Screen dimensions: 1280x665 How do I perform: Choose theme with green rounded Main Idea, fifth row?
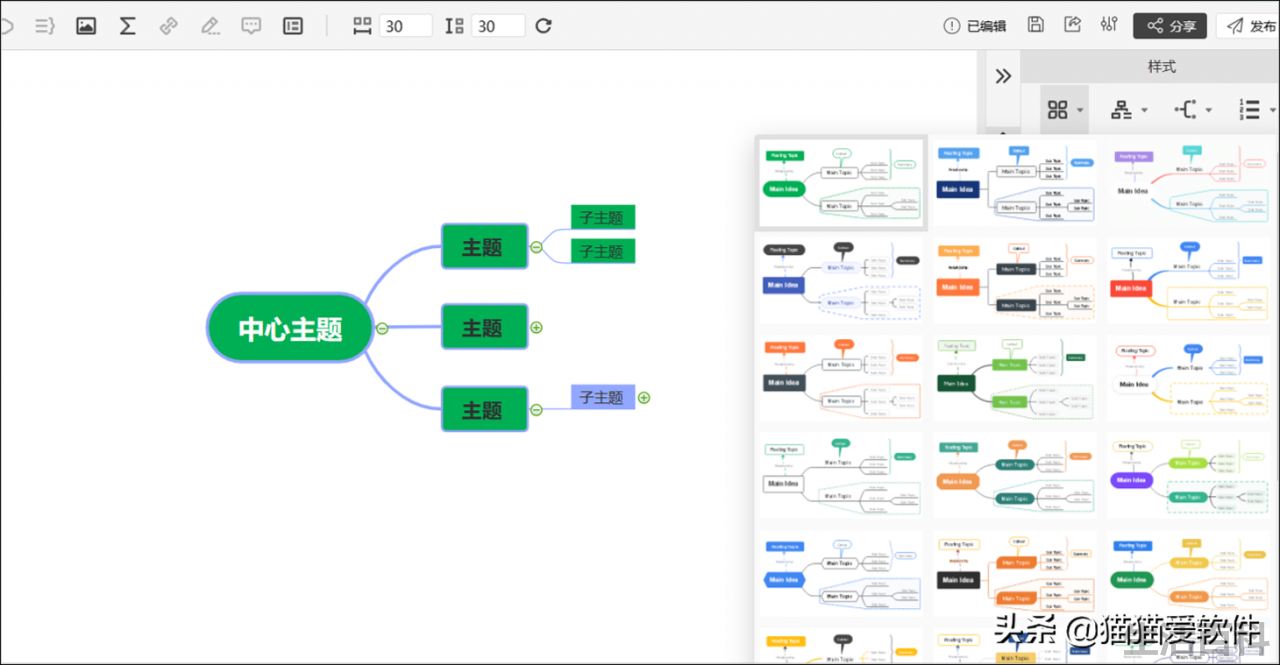pyautogui.click(x=1190, y=574)
